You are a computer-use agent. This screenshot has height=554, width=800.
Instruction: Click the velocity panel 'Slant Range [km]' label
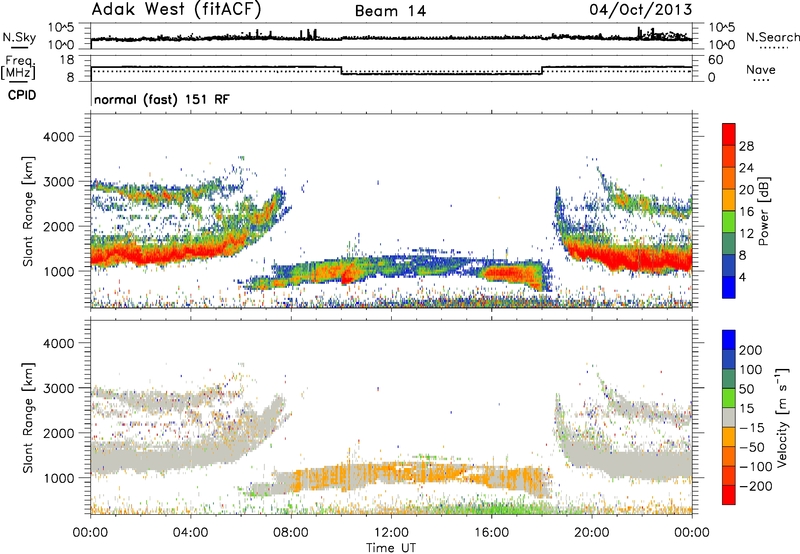[x=28, y=418]
